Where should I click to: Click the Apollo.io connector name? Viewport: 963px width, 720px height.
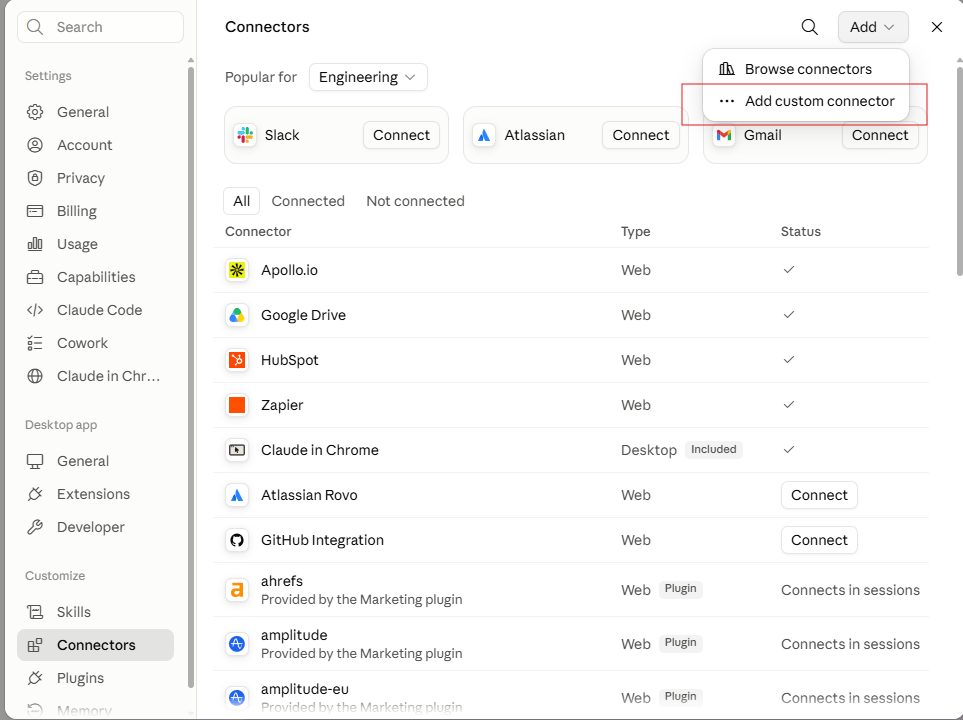tap(289, 270)
